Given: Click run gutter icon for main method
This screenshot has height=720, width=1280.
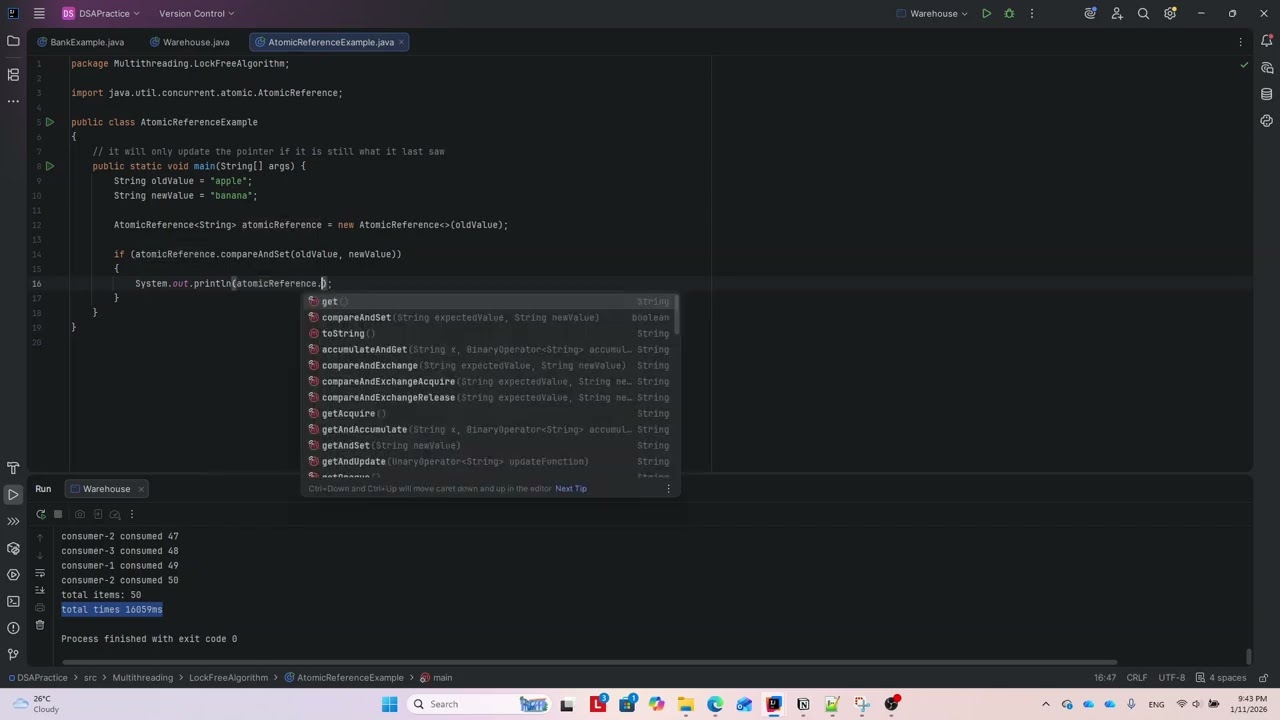Looking at the screenshot, I should [49, 166].
